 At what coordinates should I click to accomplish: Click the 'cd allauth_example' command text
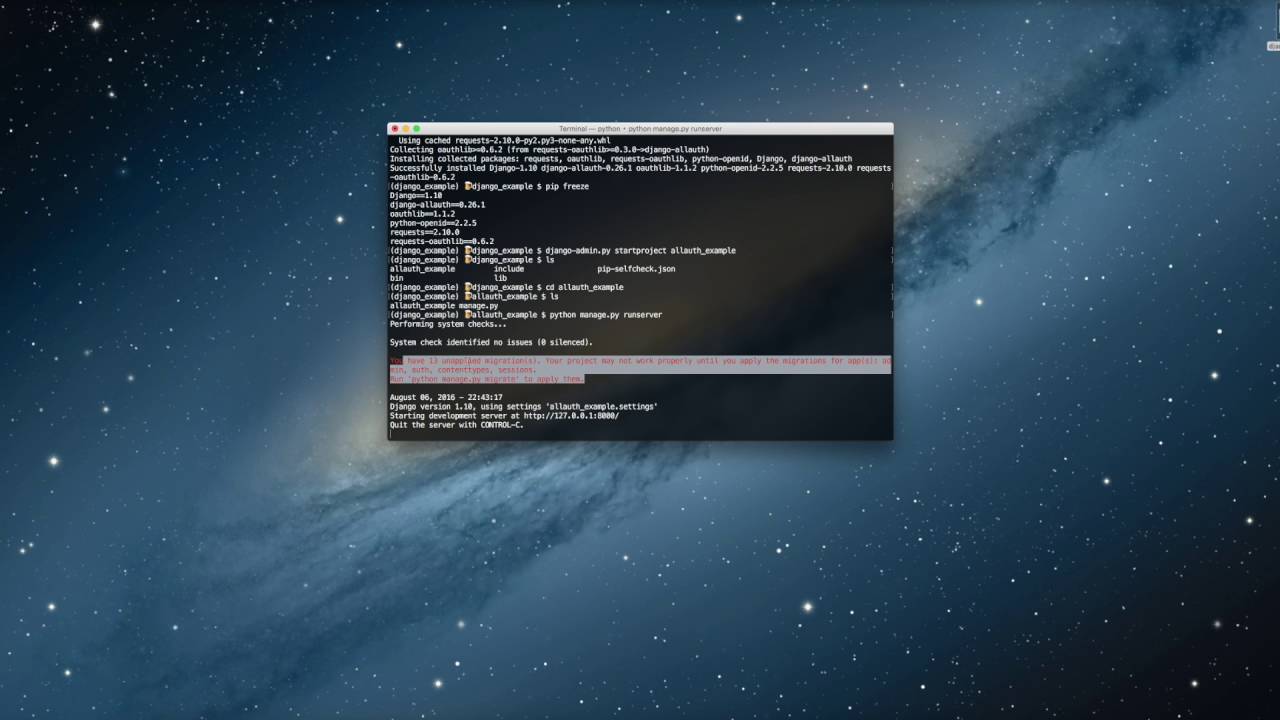click(x=584, y=287)
